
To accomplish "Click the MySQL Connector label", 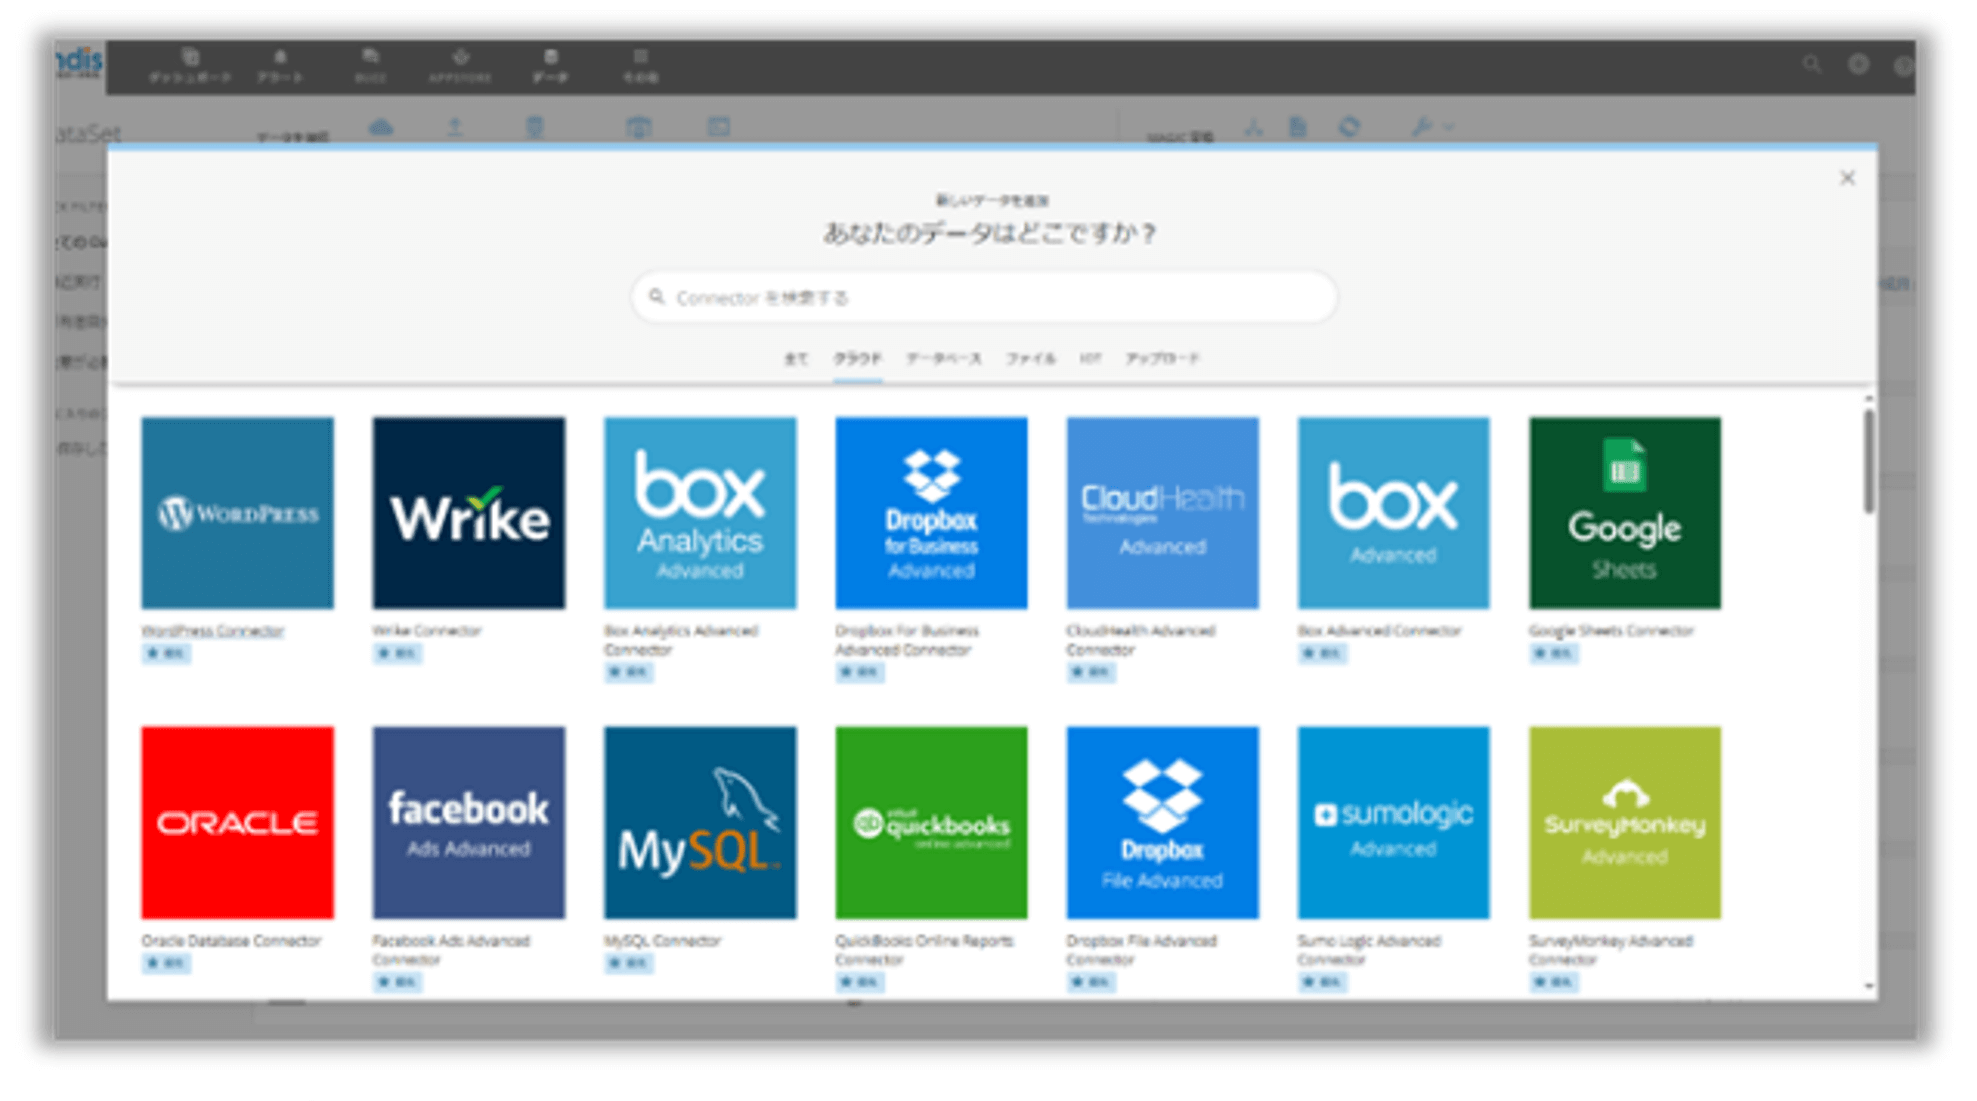I will [x=662, y=941].
